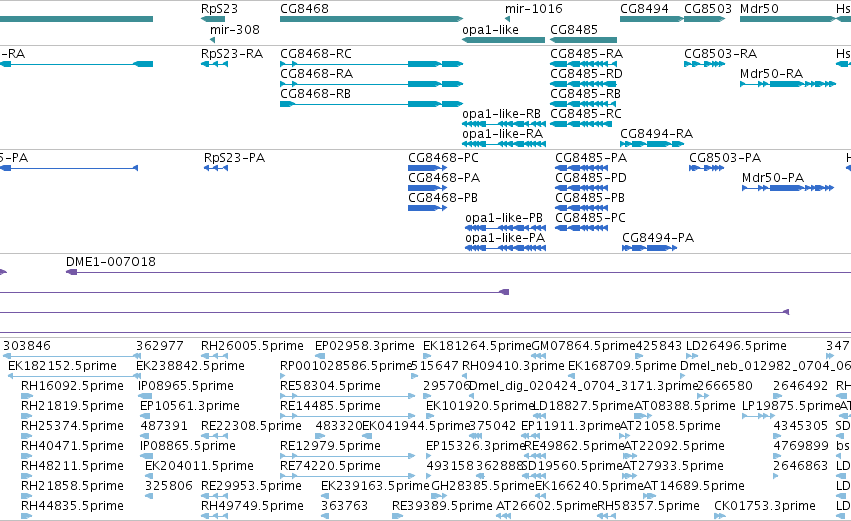Select transcript CG8468-RB

315,93
